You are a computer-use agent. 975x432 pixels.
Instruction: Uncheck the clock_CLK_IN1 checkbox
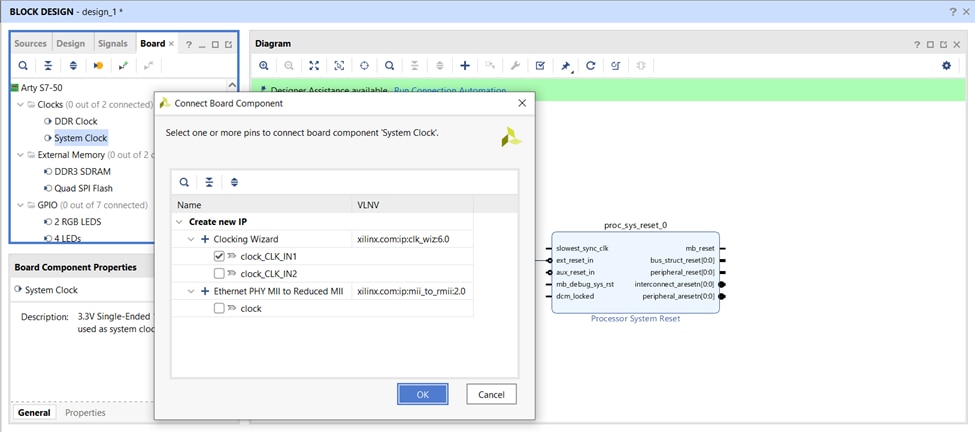coord(219,256)
